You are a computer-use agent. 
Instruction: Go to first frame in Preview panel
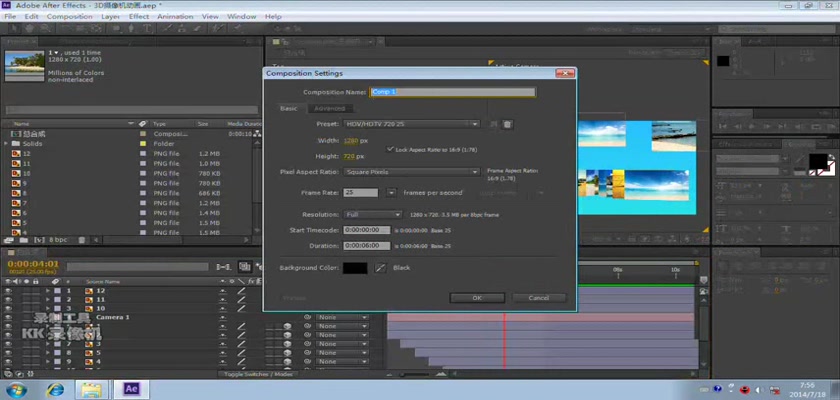pyautogui.click(x=723, y=127)
